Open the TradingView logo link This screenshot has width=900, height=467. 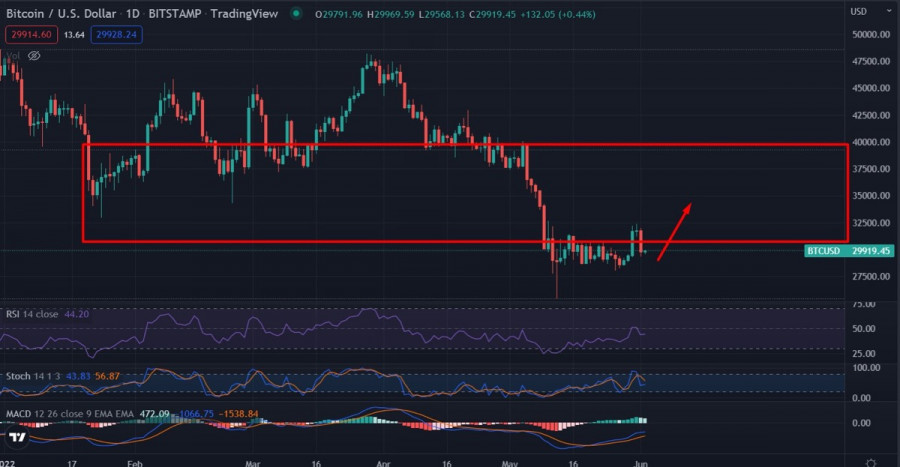(17, 437)
